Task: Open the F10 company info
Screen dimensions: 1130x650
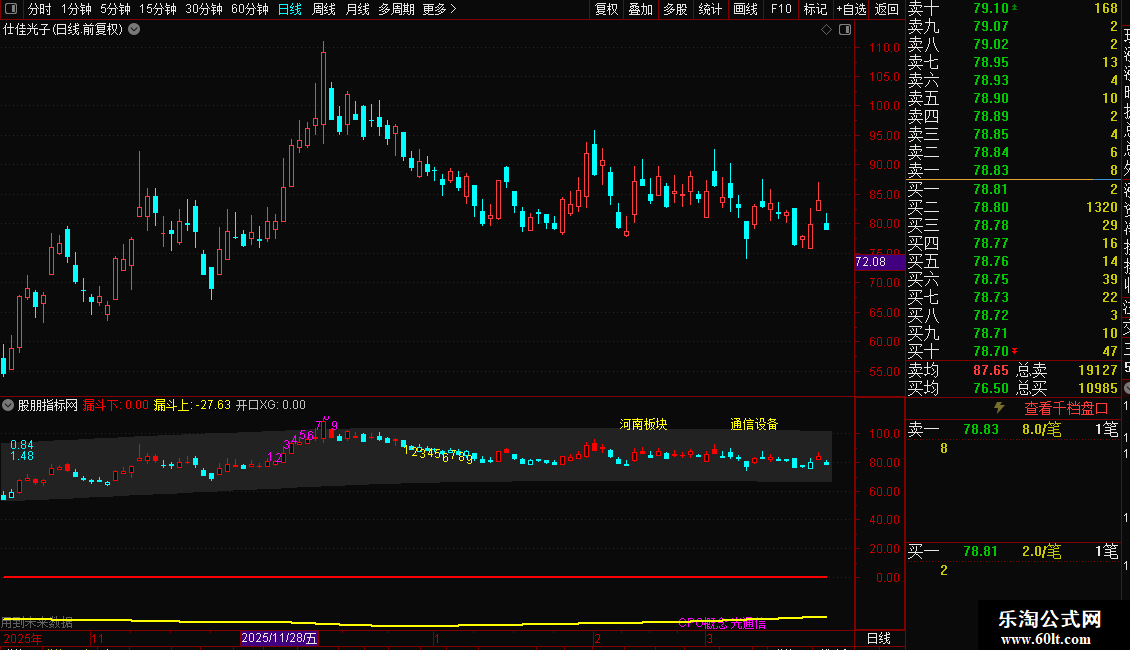Action: [x=781, y=9]
